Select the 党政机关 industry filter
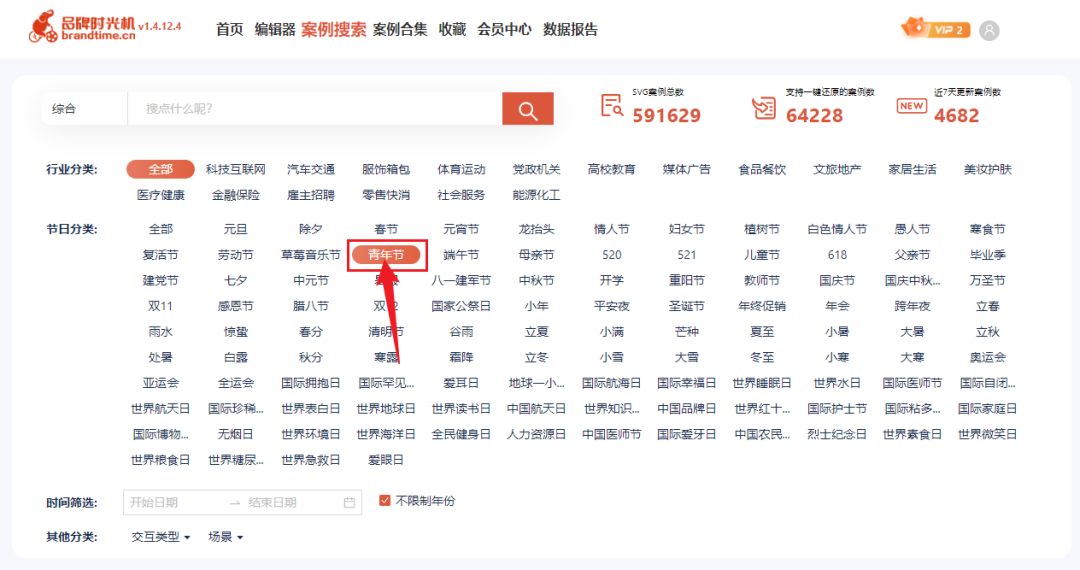1080x570 pixels. [537, 169]
